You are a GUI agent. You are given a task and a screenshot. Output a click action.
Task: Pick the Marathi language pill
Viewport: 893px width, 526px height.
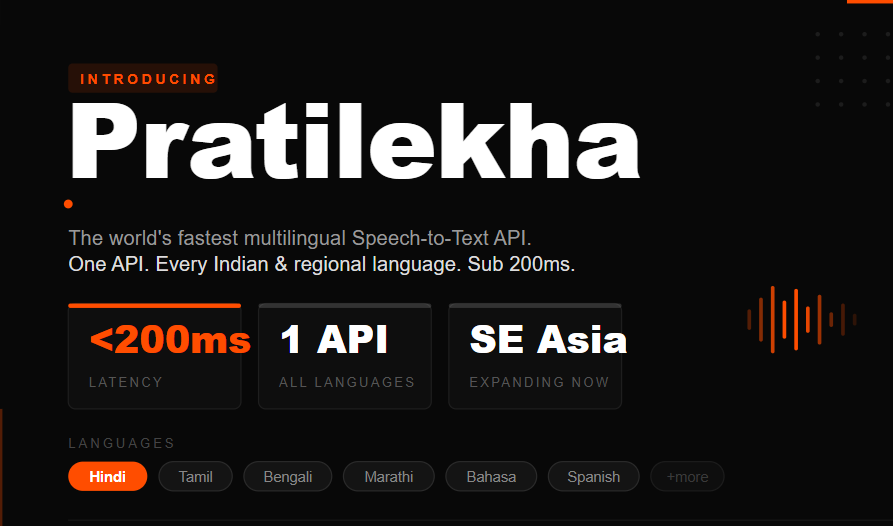389,476
